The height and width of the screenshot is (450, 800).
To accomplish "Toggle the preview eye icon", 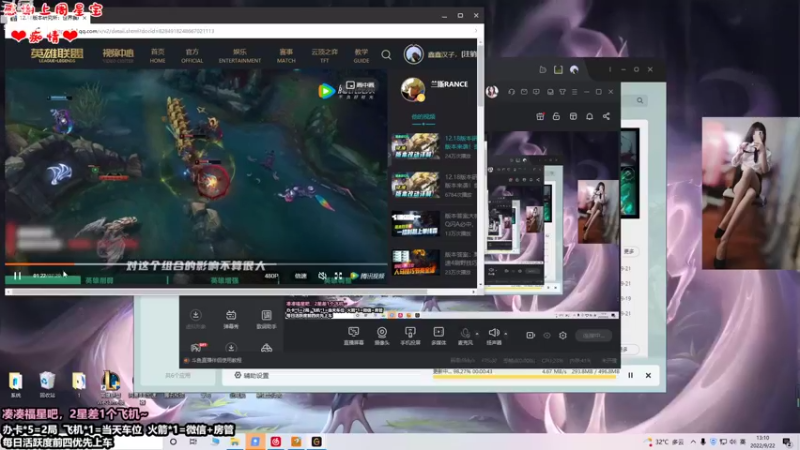I will (x=546, y=335).
